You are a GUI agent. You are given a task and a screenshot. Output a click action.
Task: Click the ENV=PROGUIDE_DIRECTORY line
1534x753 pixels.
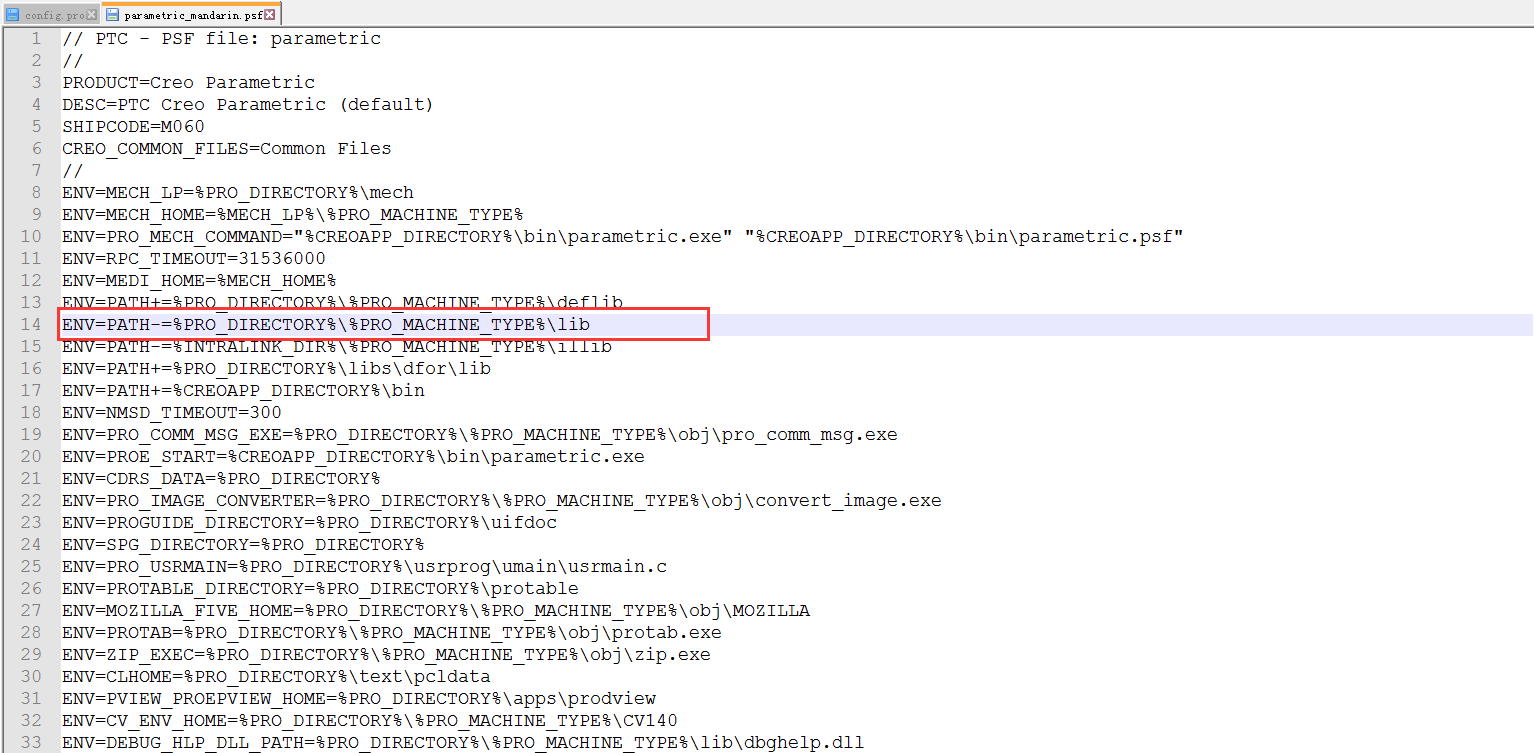310,523
